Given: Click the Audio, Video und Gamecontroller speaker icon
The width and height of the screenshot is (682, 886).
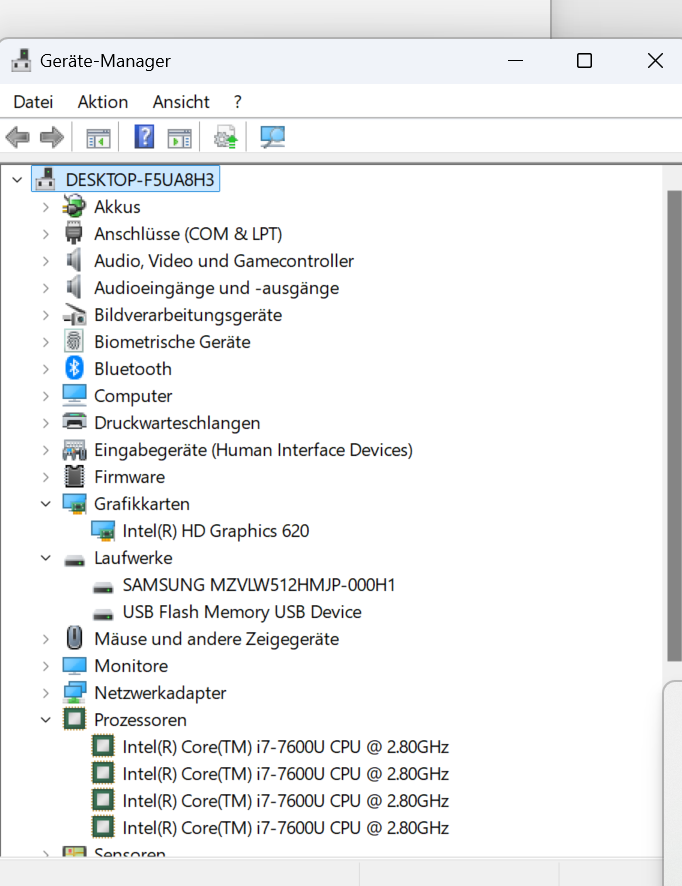Looking at the screenshot, I should [x=74, y=260].
